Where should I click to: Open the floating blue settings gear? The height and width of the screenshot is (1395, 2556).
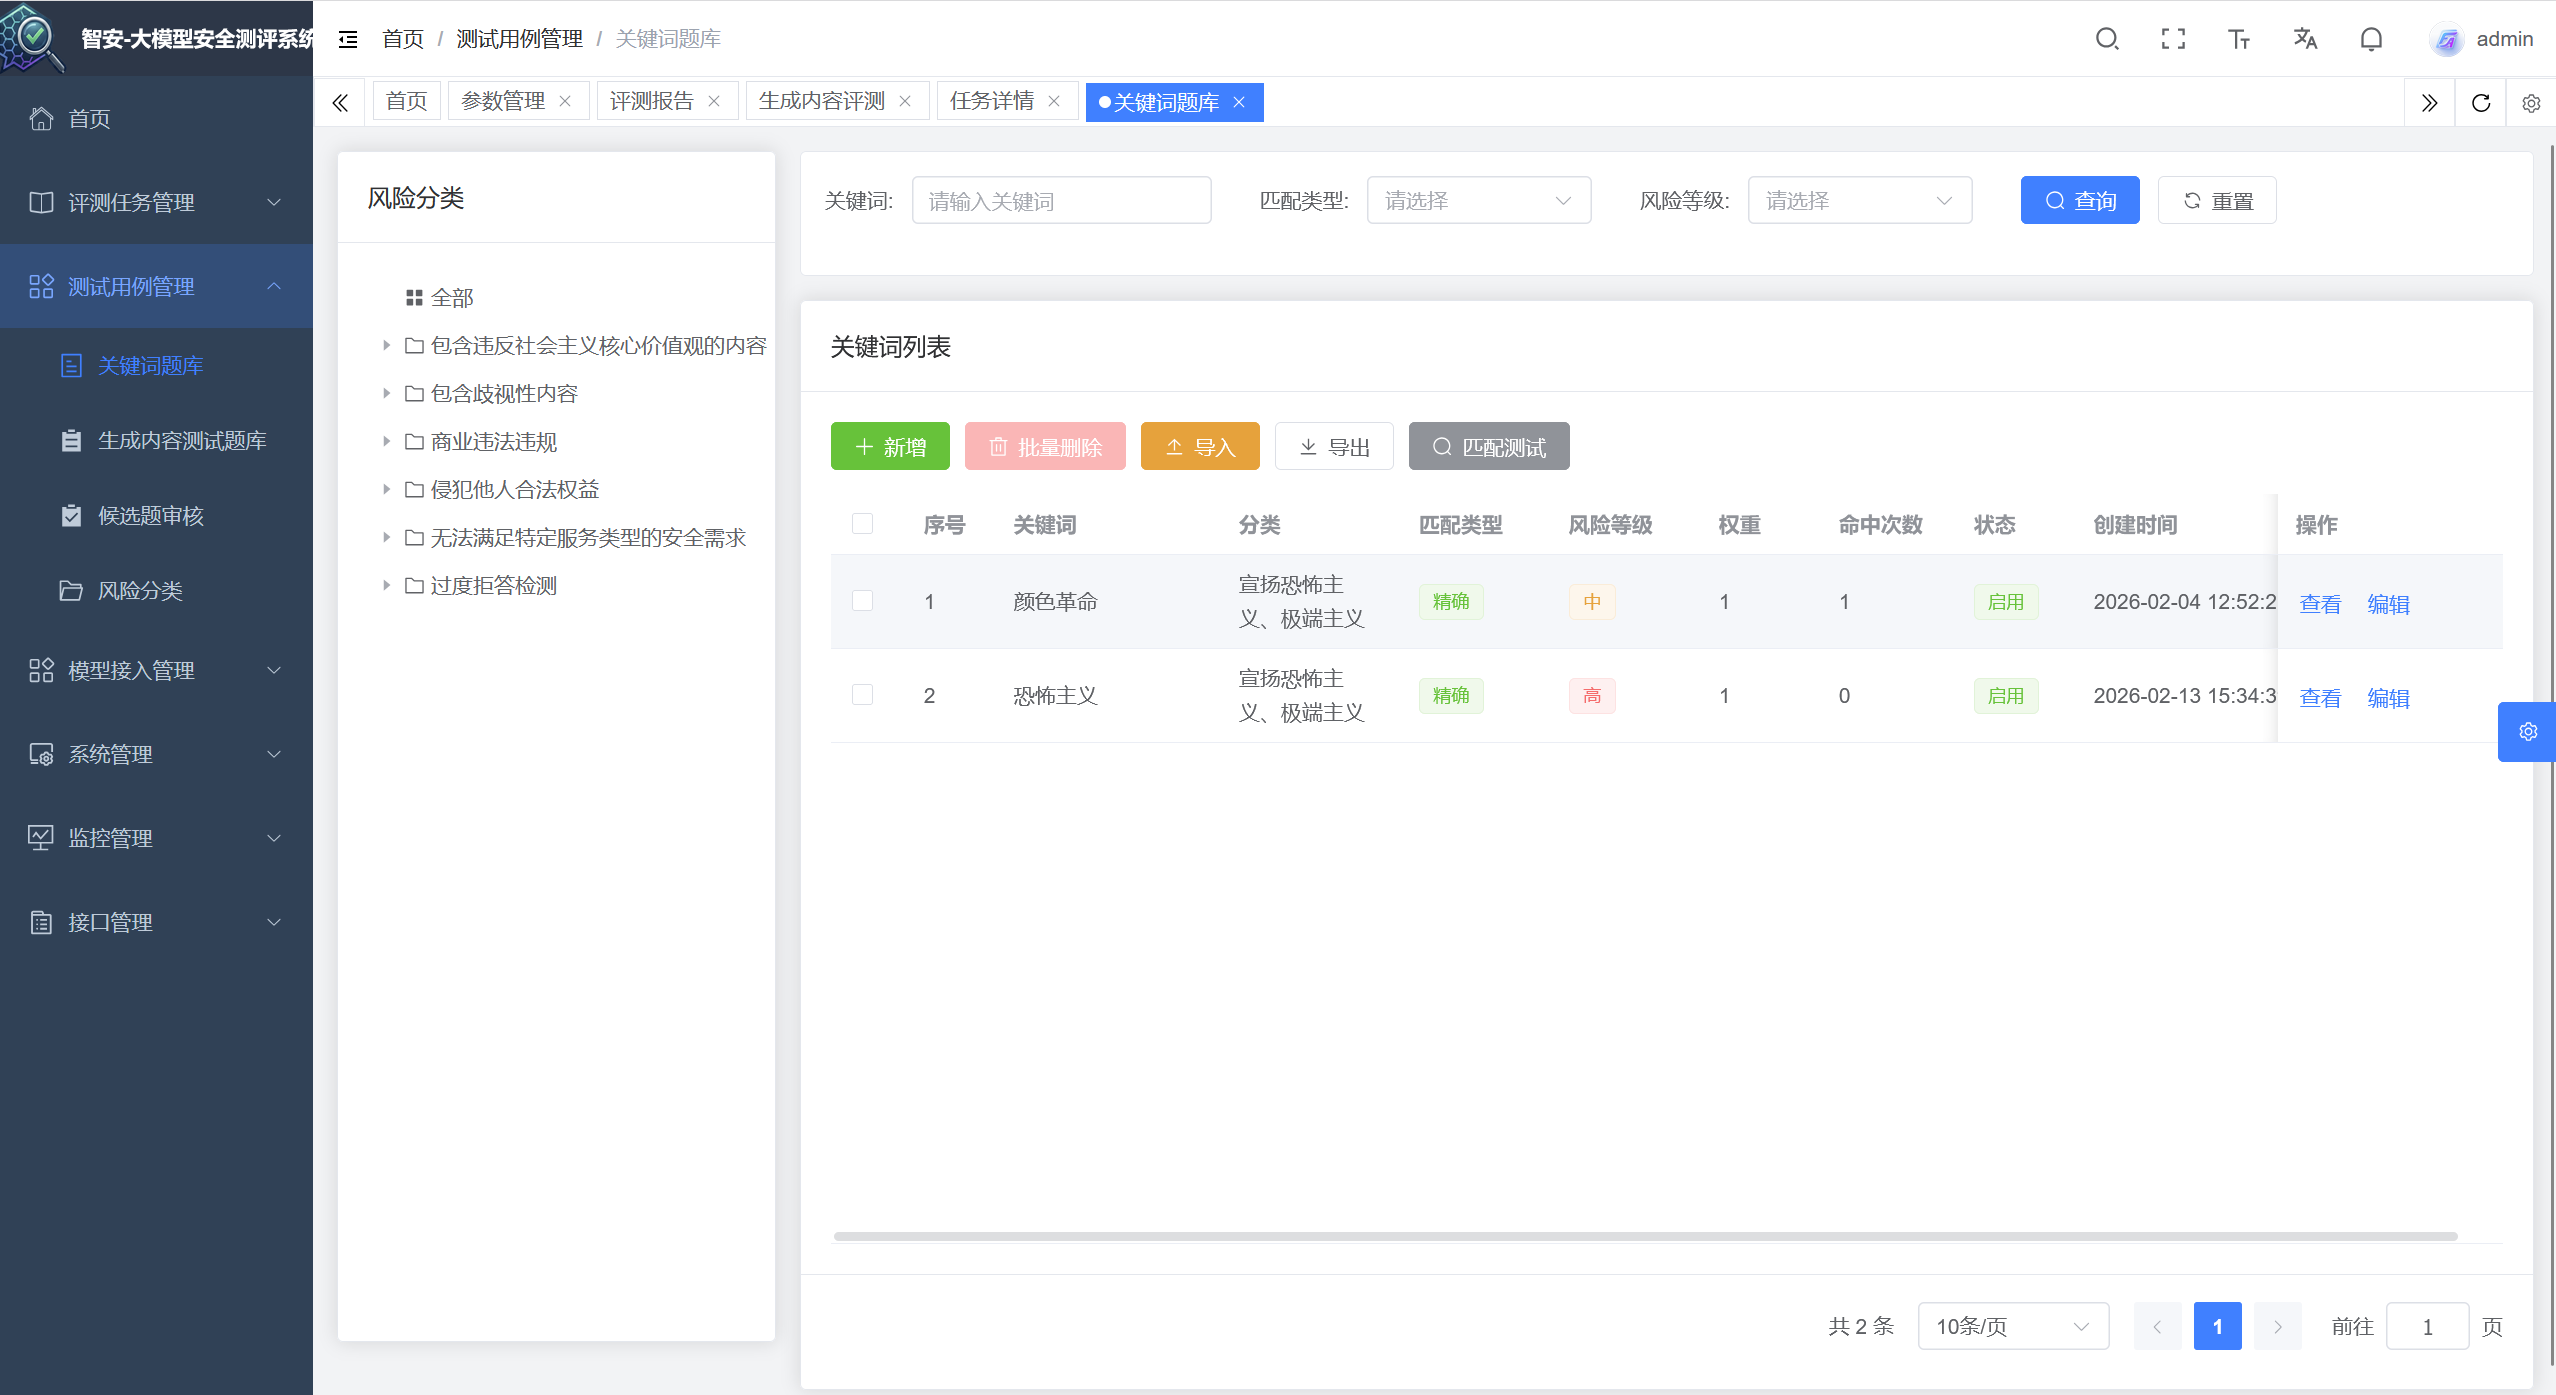[2527, 732]
